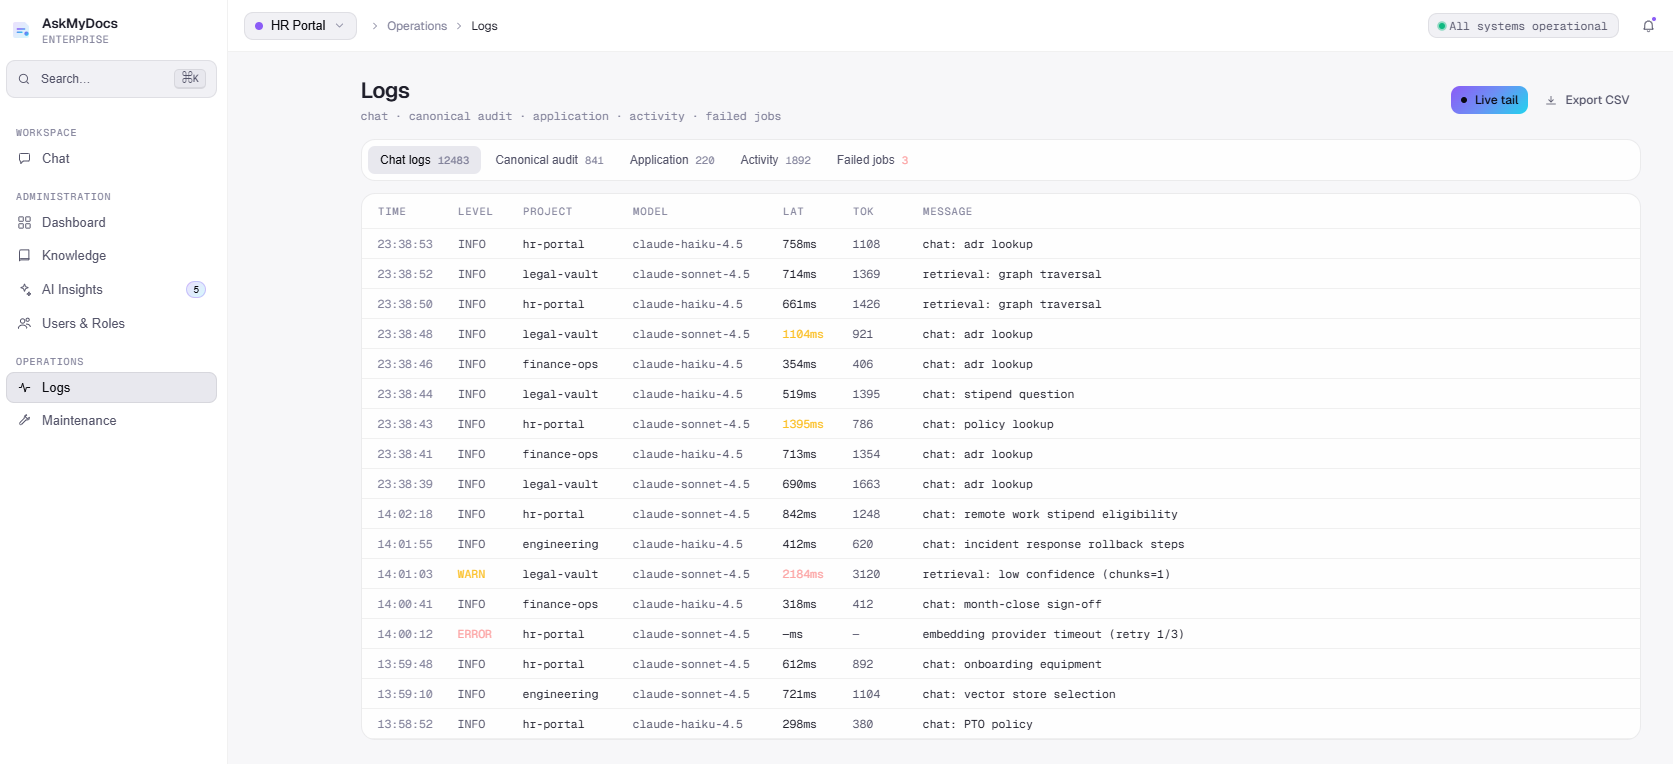Click the WARN level at 14:01:03
The width and height of the screenshot is (1673, 764).
[471, 574]
